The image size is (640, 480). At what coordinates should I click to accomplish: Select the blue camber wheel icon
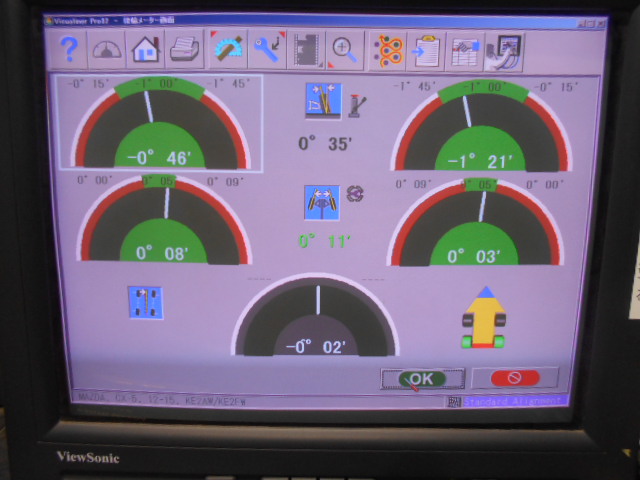click(x=324, y=101)
